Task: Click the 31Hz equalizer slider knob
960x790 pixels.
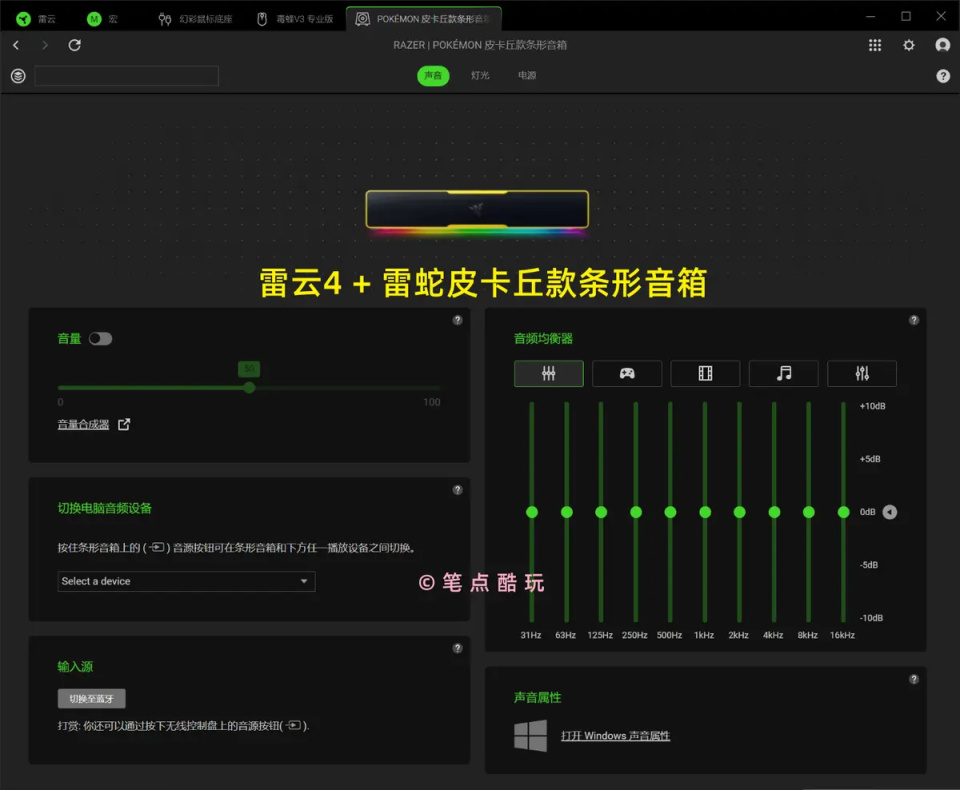Action: (532, 512)
